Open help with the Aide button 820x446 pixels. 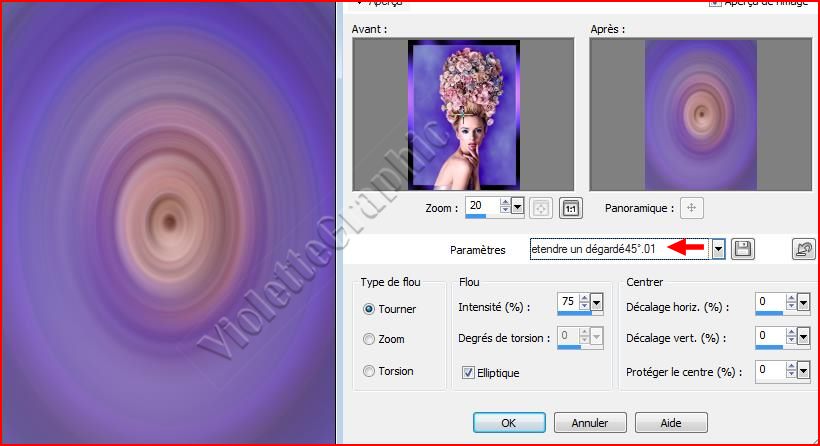tap(670, 422)
